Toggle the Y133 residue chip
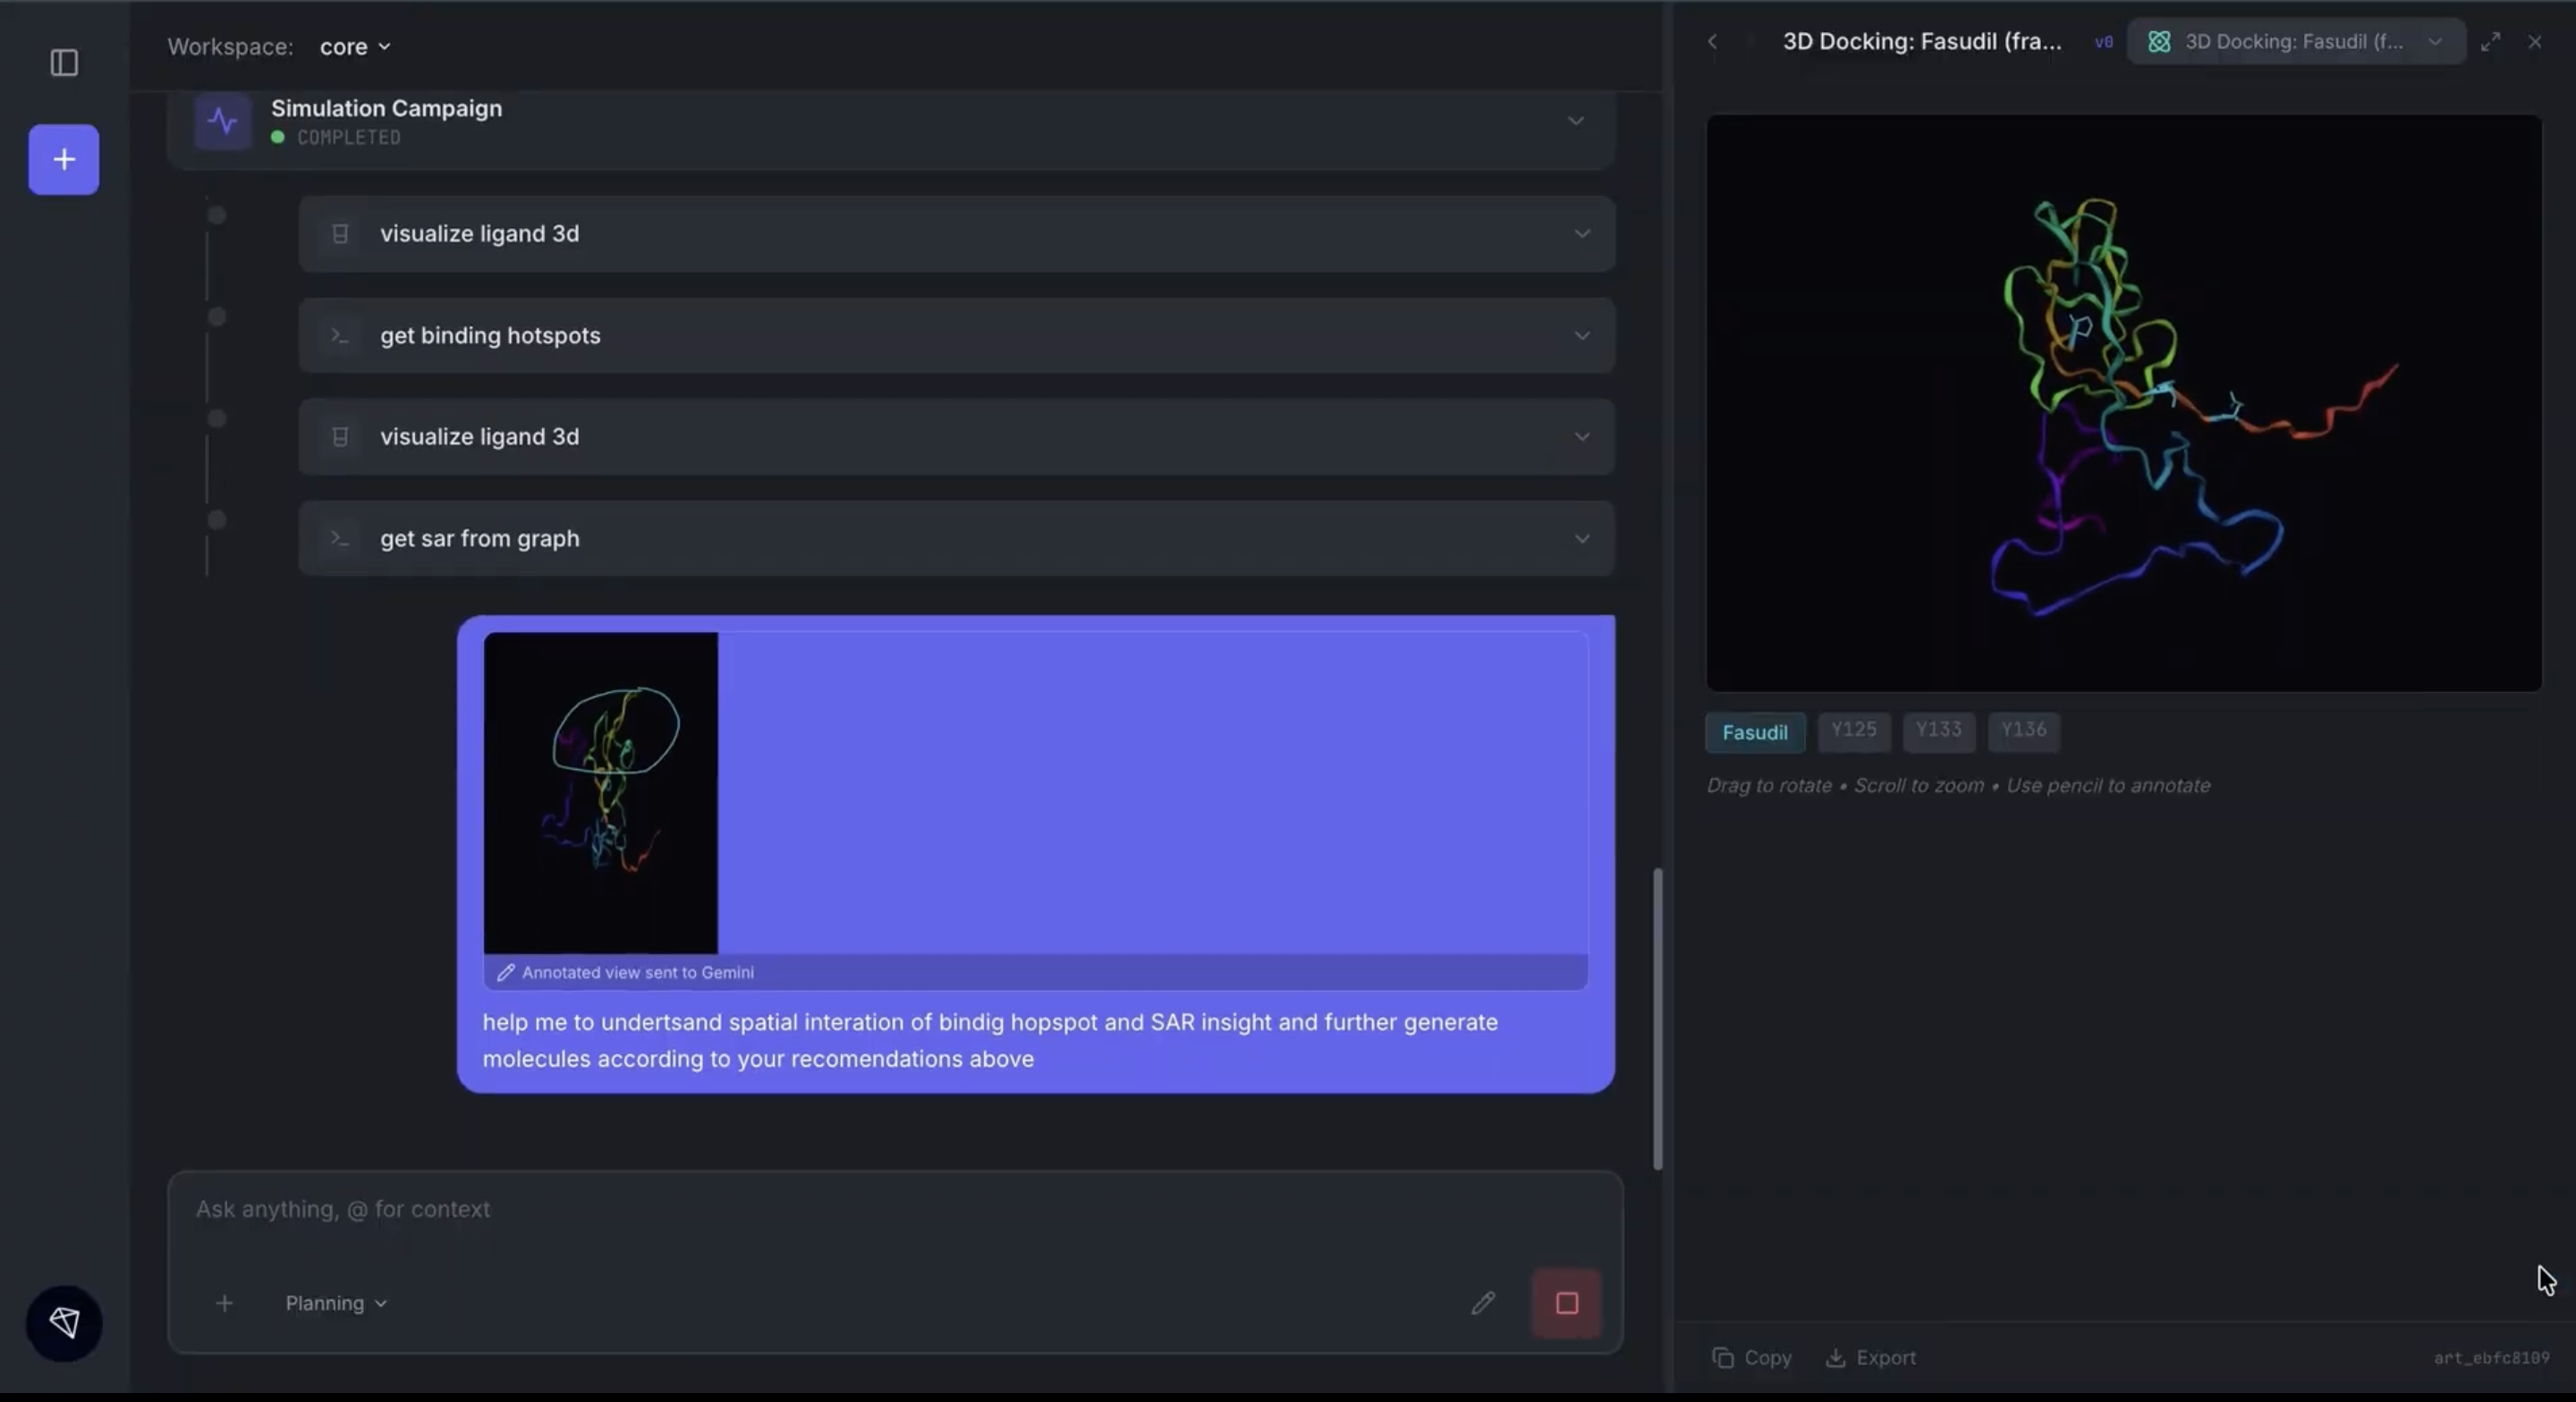The image size is (2576, 1402). tap(1938, 730)
